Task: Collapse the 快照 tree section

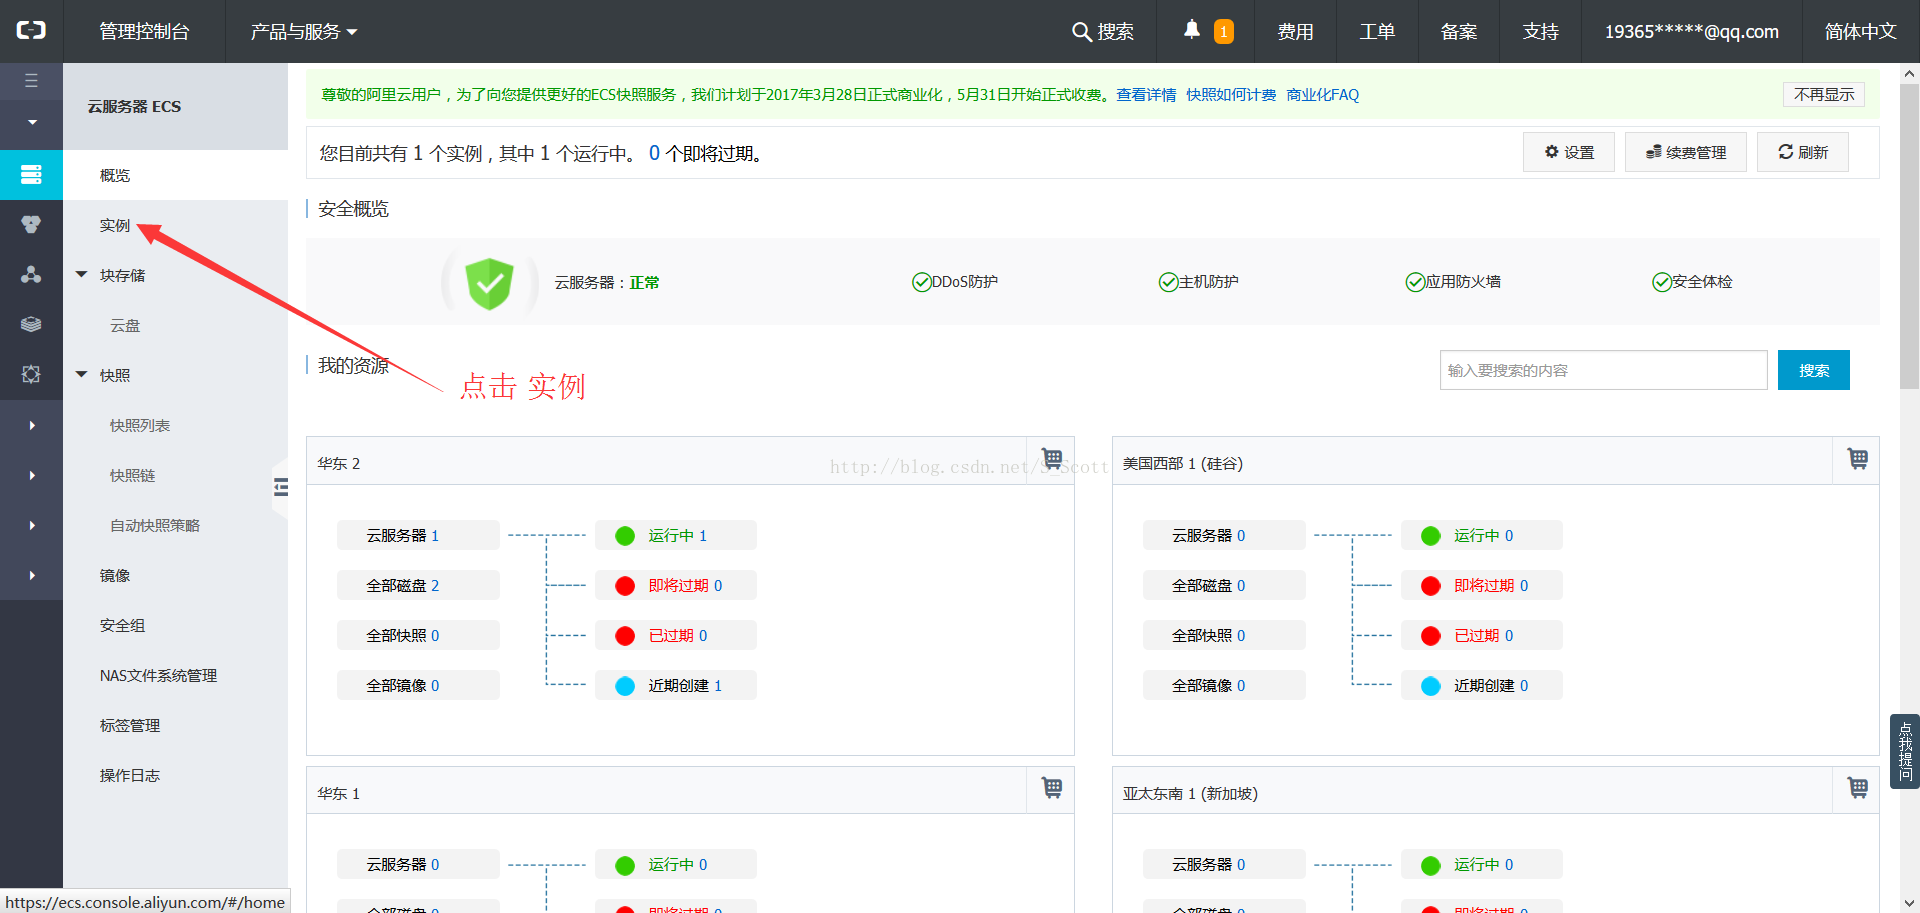Action: tap(82, 374)
